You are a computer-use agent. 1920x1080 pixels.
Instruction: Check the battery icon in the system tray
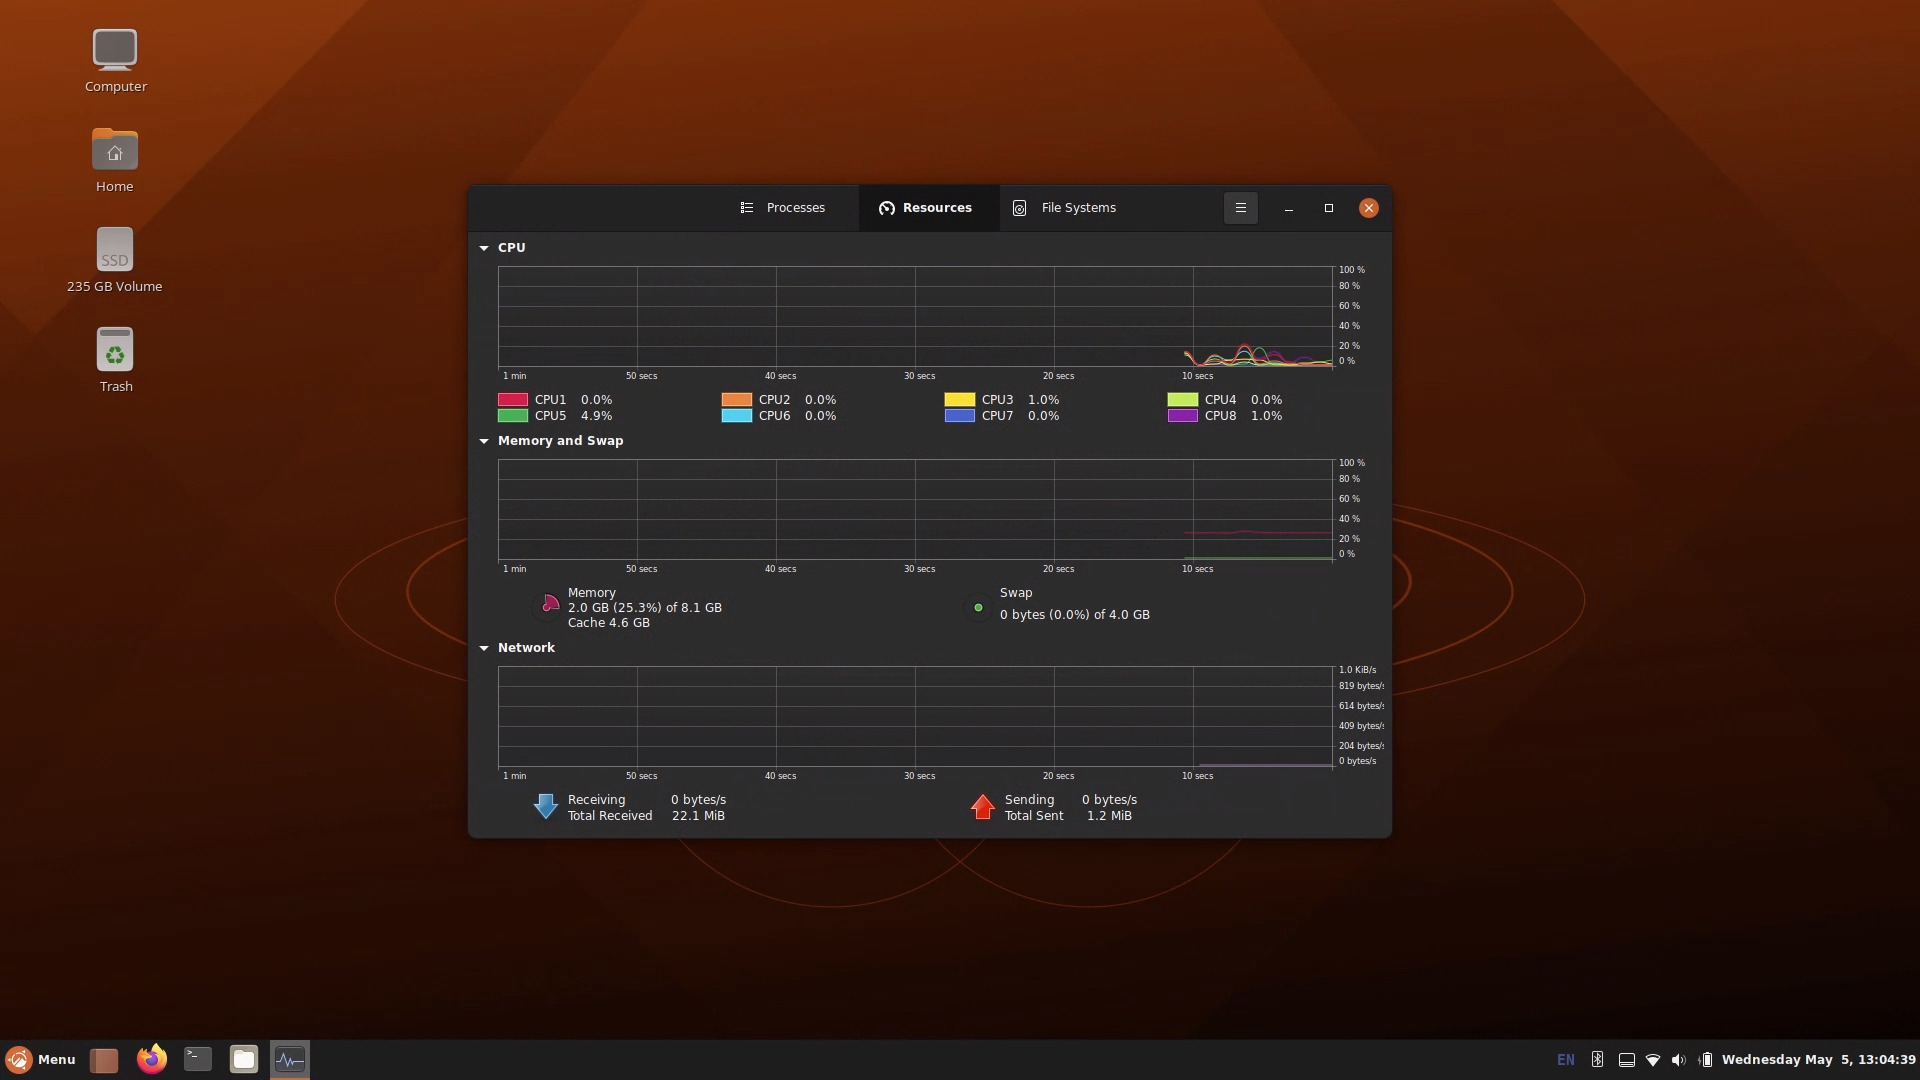[1706, 1059]
